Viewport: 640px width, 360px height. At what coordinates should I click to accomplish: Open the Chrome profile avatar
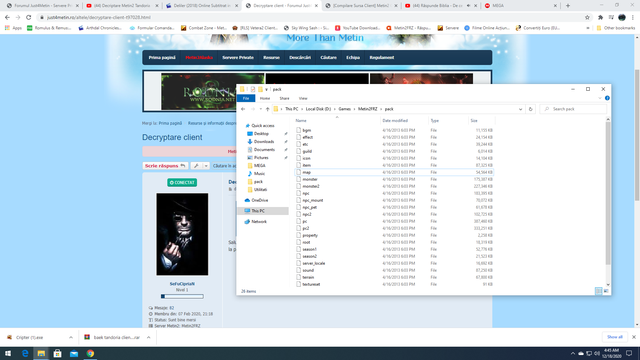[622, 17]
